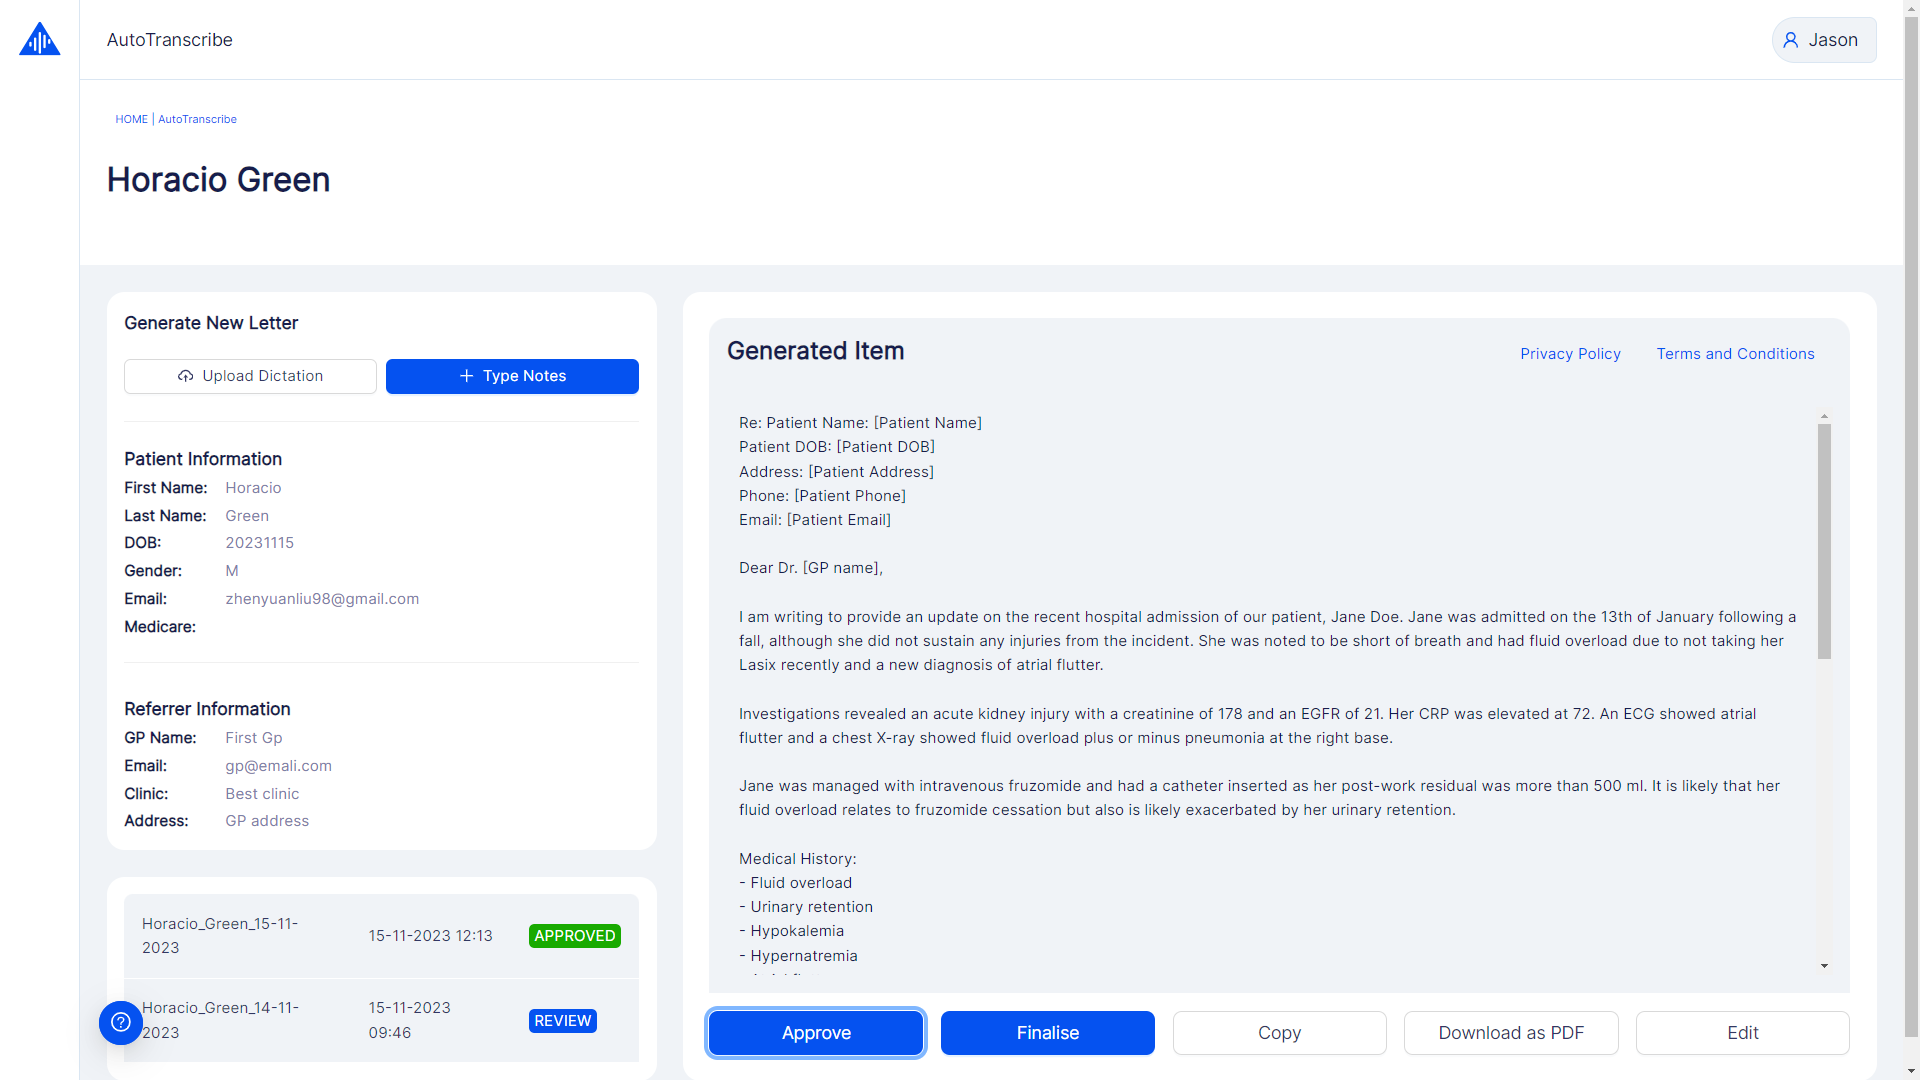The height and width of the screenshot is (1080, 1920).
Task: Open the Privacy Policy link
Action: [1570, 354]
